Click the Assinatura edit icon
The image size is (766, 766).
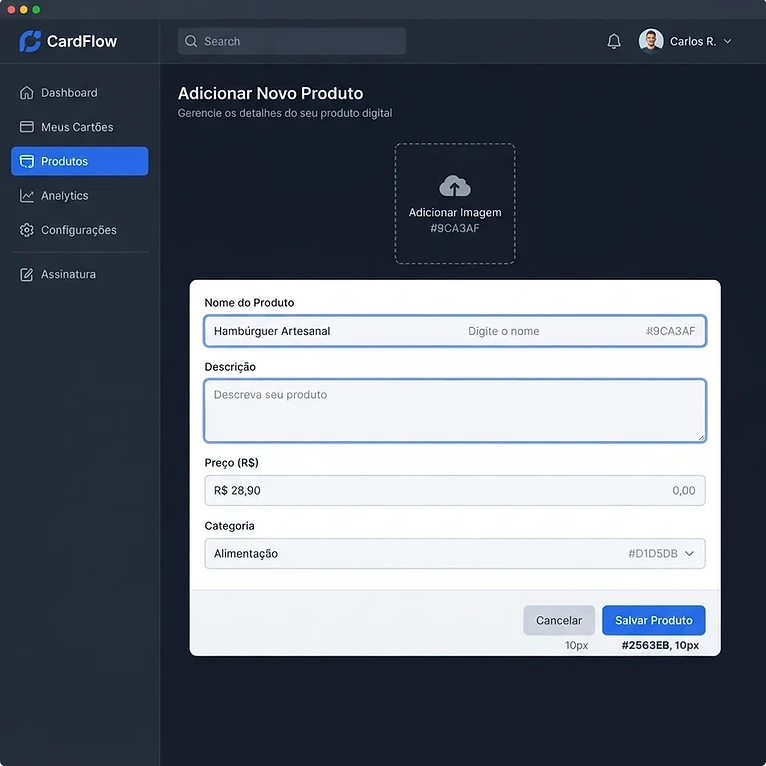pyautogui.click(x=26, y=274)
